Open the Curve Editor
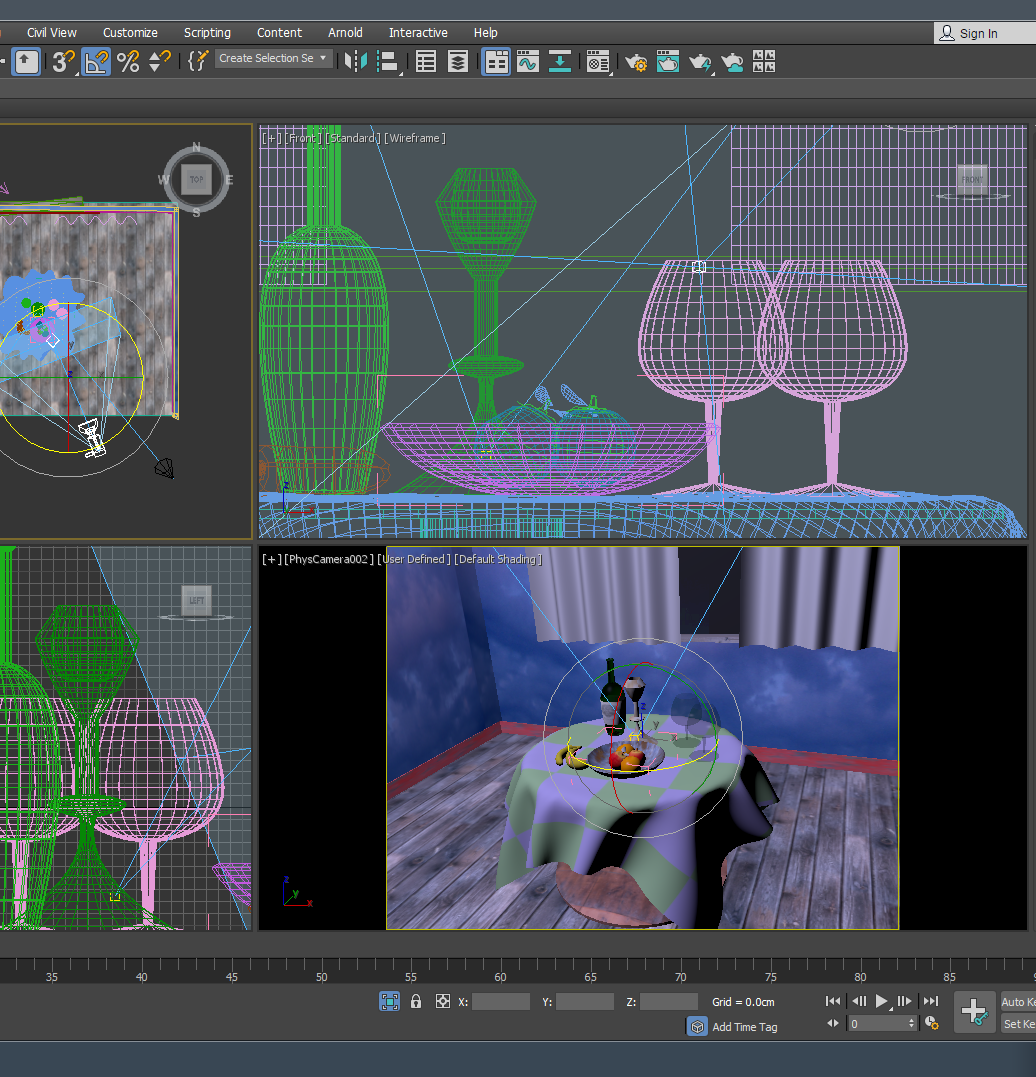1036x1077 pixels. (528, 62)
